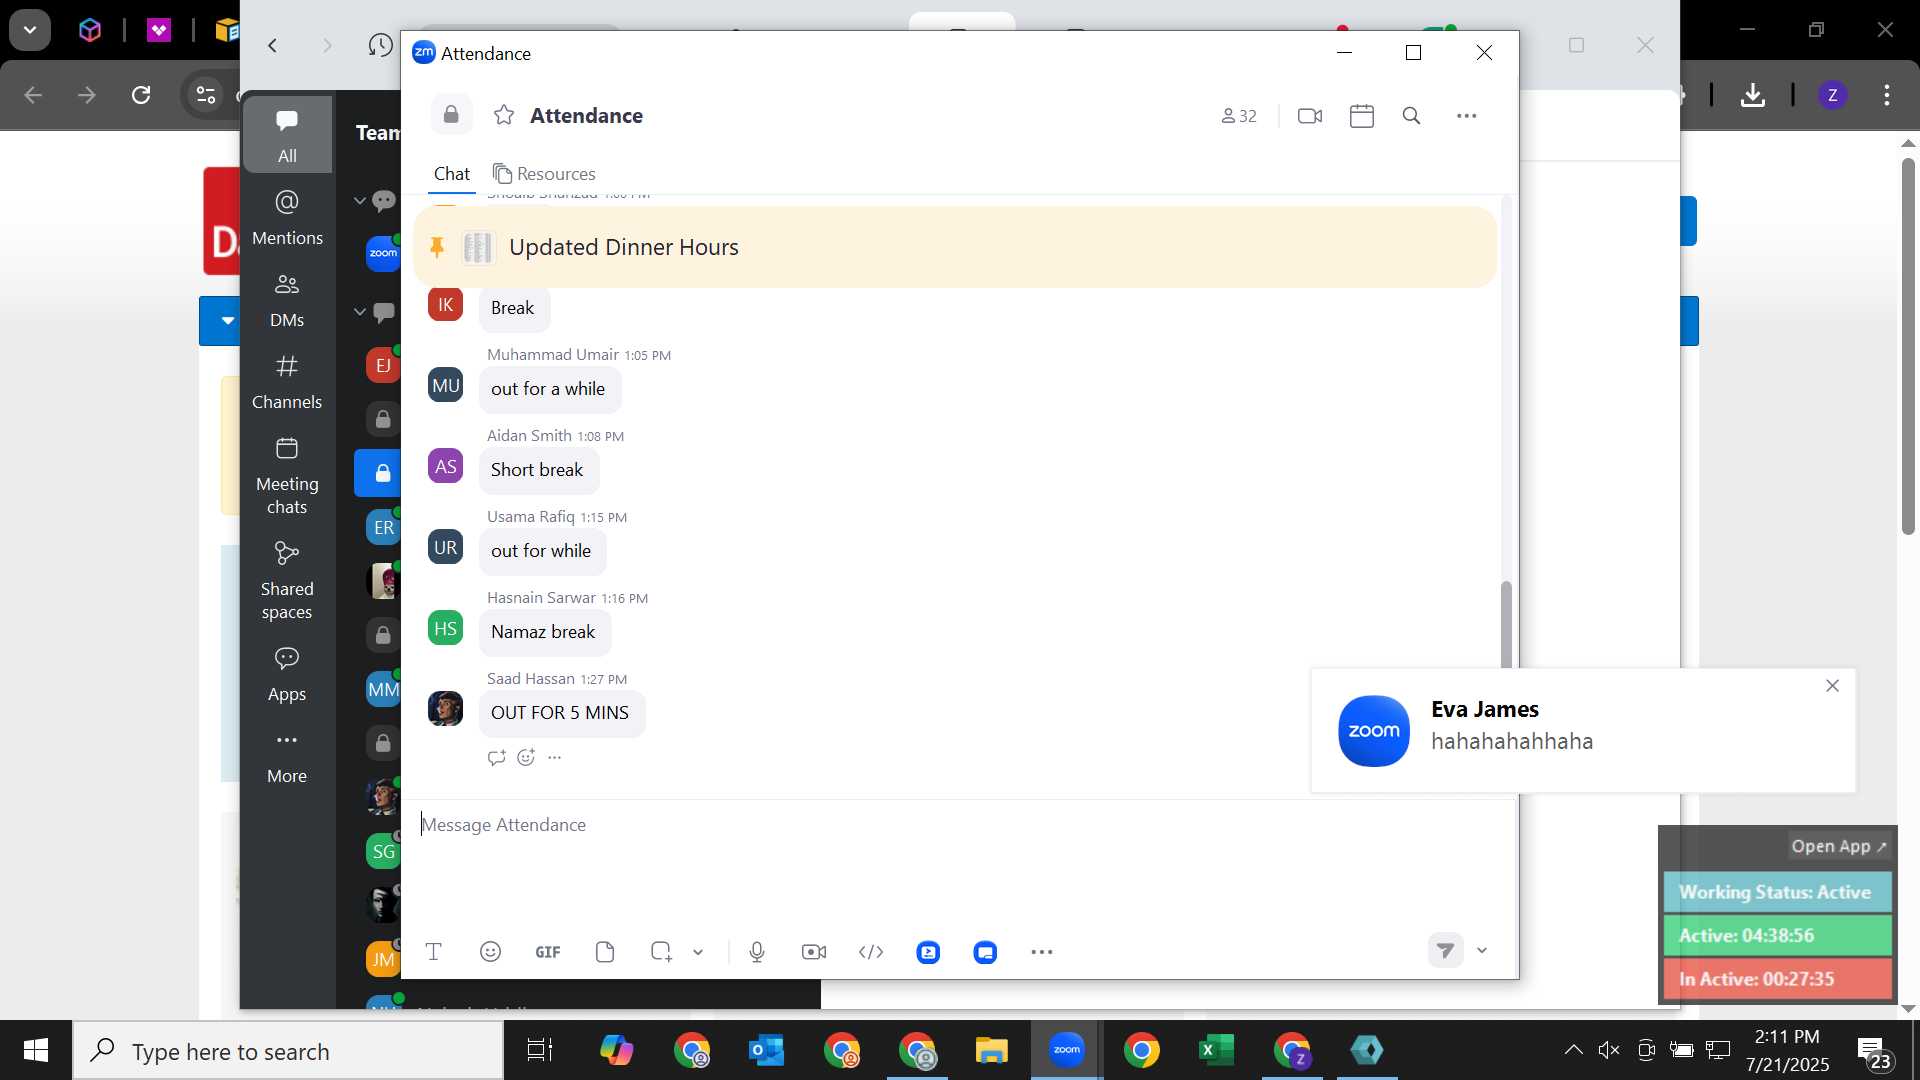Reply to Saad Hassan's message

point(497,758)
